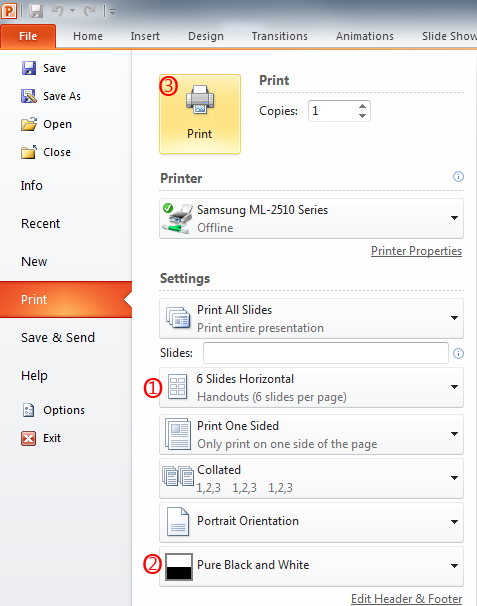Open the Samsung ML-2510 printer dropdown
Screen dimensions: 477x606
coord(311,218)
